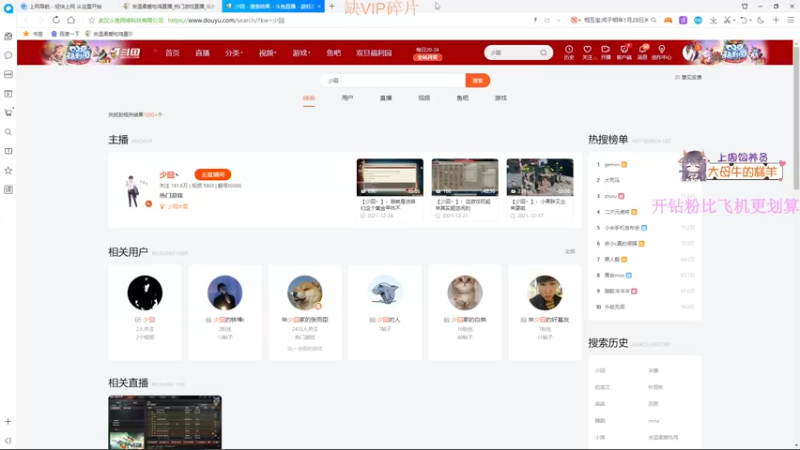Open the video thumbnail dated 2021-12-17
The width and height of the screenshot is (800, 450).
[540, 177]
